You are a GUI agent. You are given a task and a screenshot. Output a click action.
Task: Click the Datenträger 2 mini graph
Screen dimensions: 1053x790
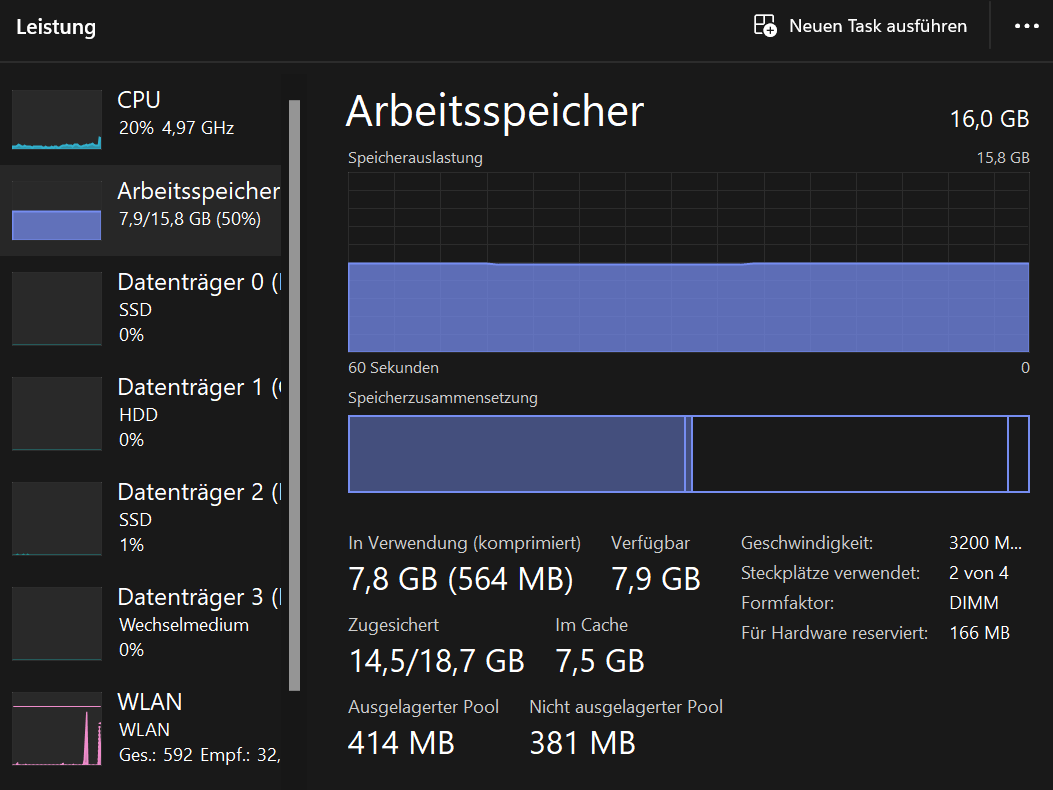[56, 519]
